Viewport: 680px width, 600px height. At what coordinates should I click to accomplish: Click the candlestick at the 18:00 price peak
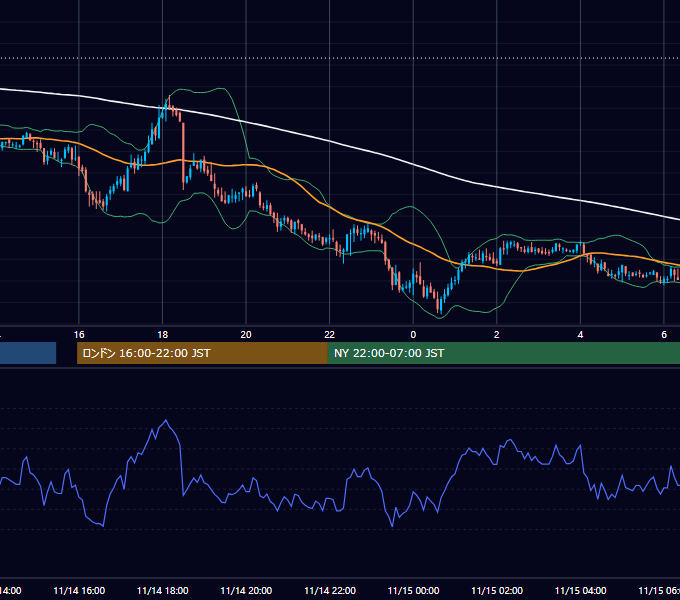point(169,103)
